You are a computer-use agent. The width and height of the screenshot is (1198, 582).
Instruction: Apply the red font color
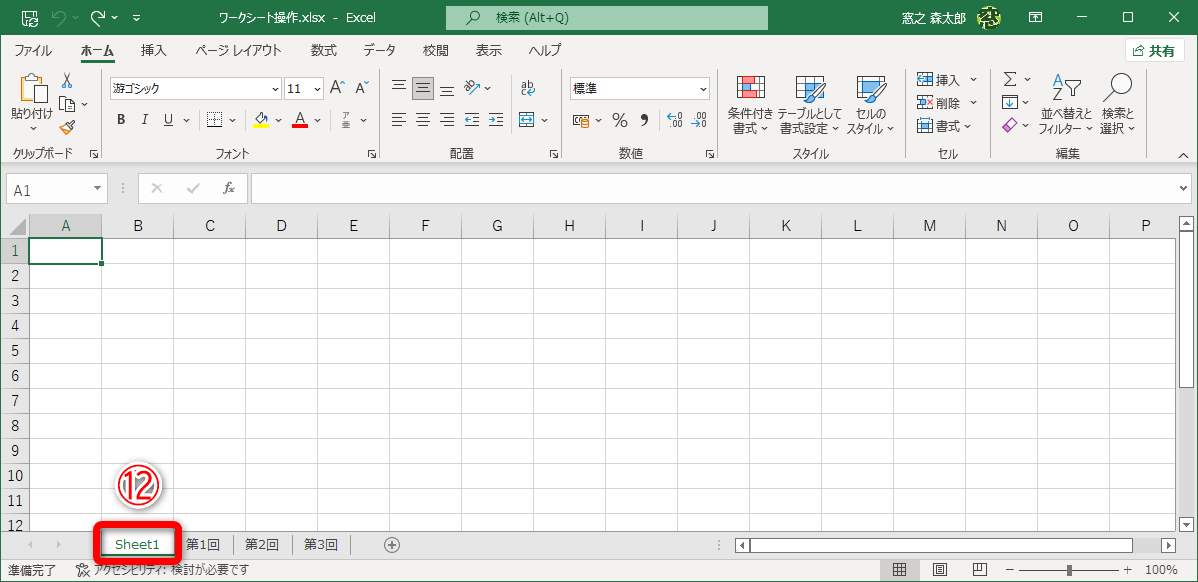click(300, 120)
